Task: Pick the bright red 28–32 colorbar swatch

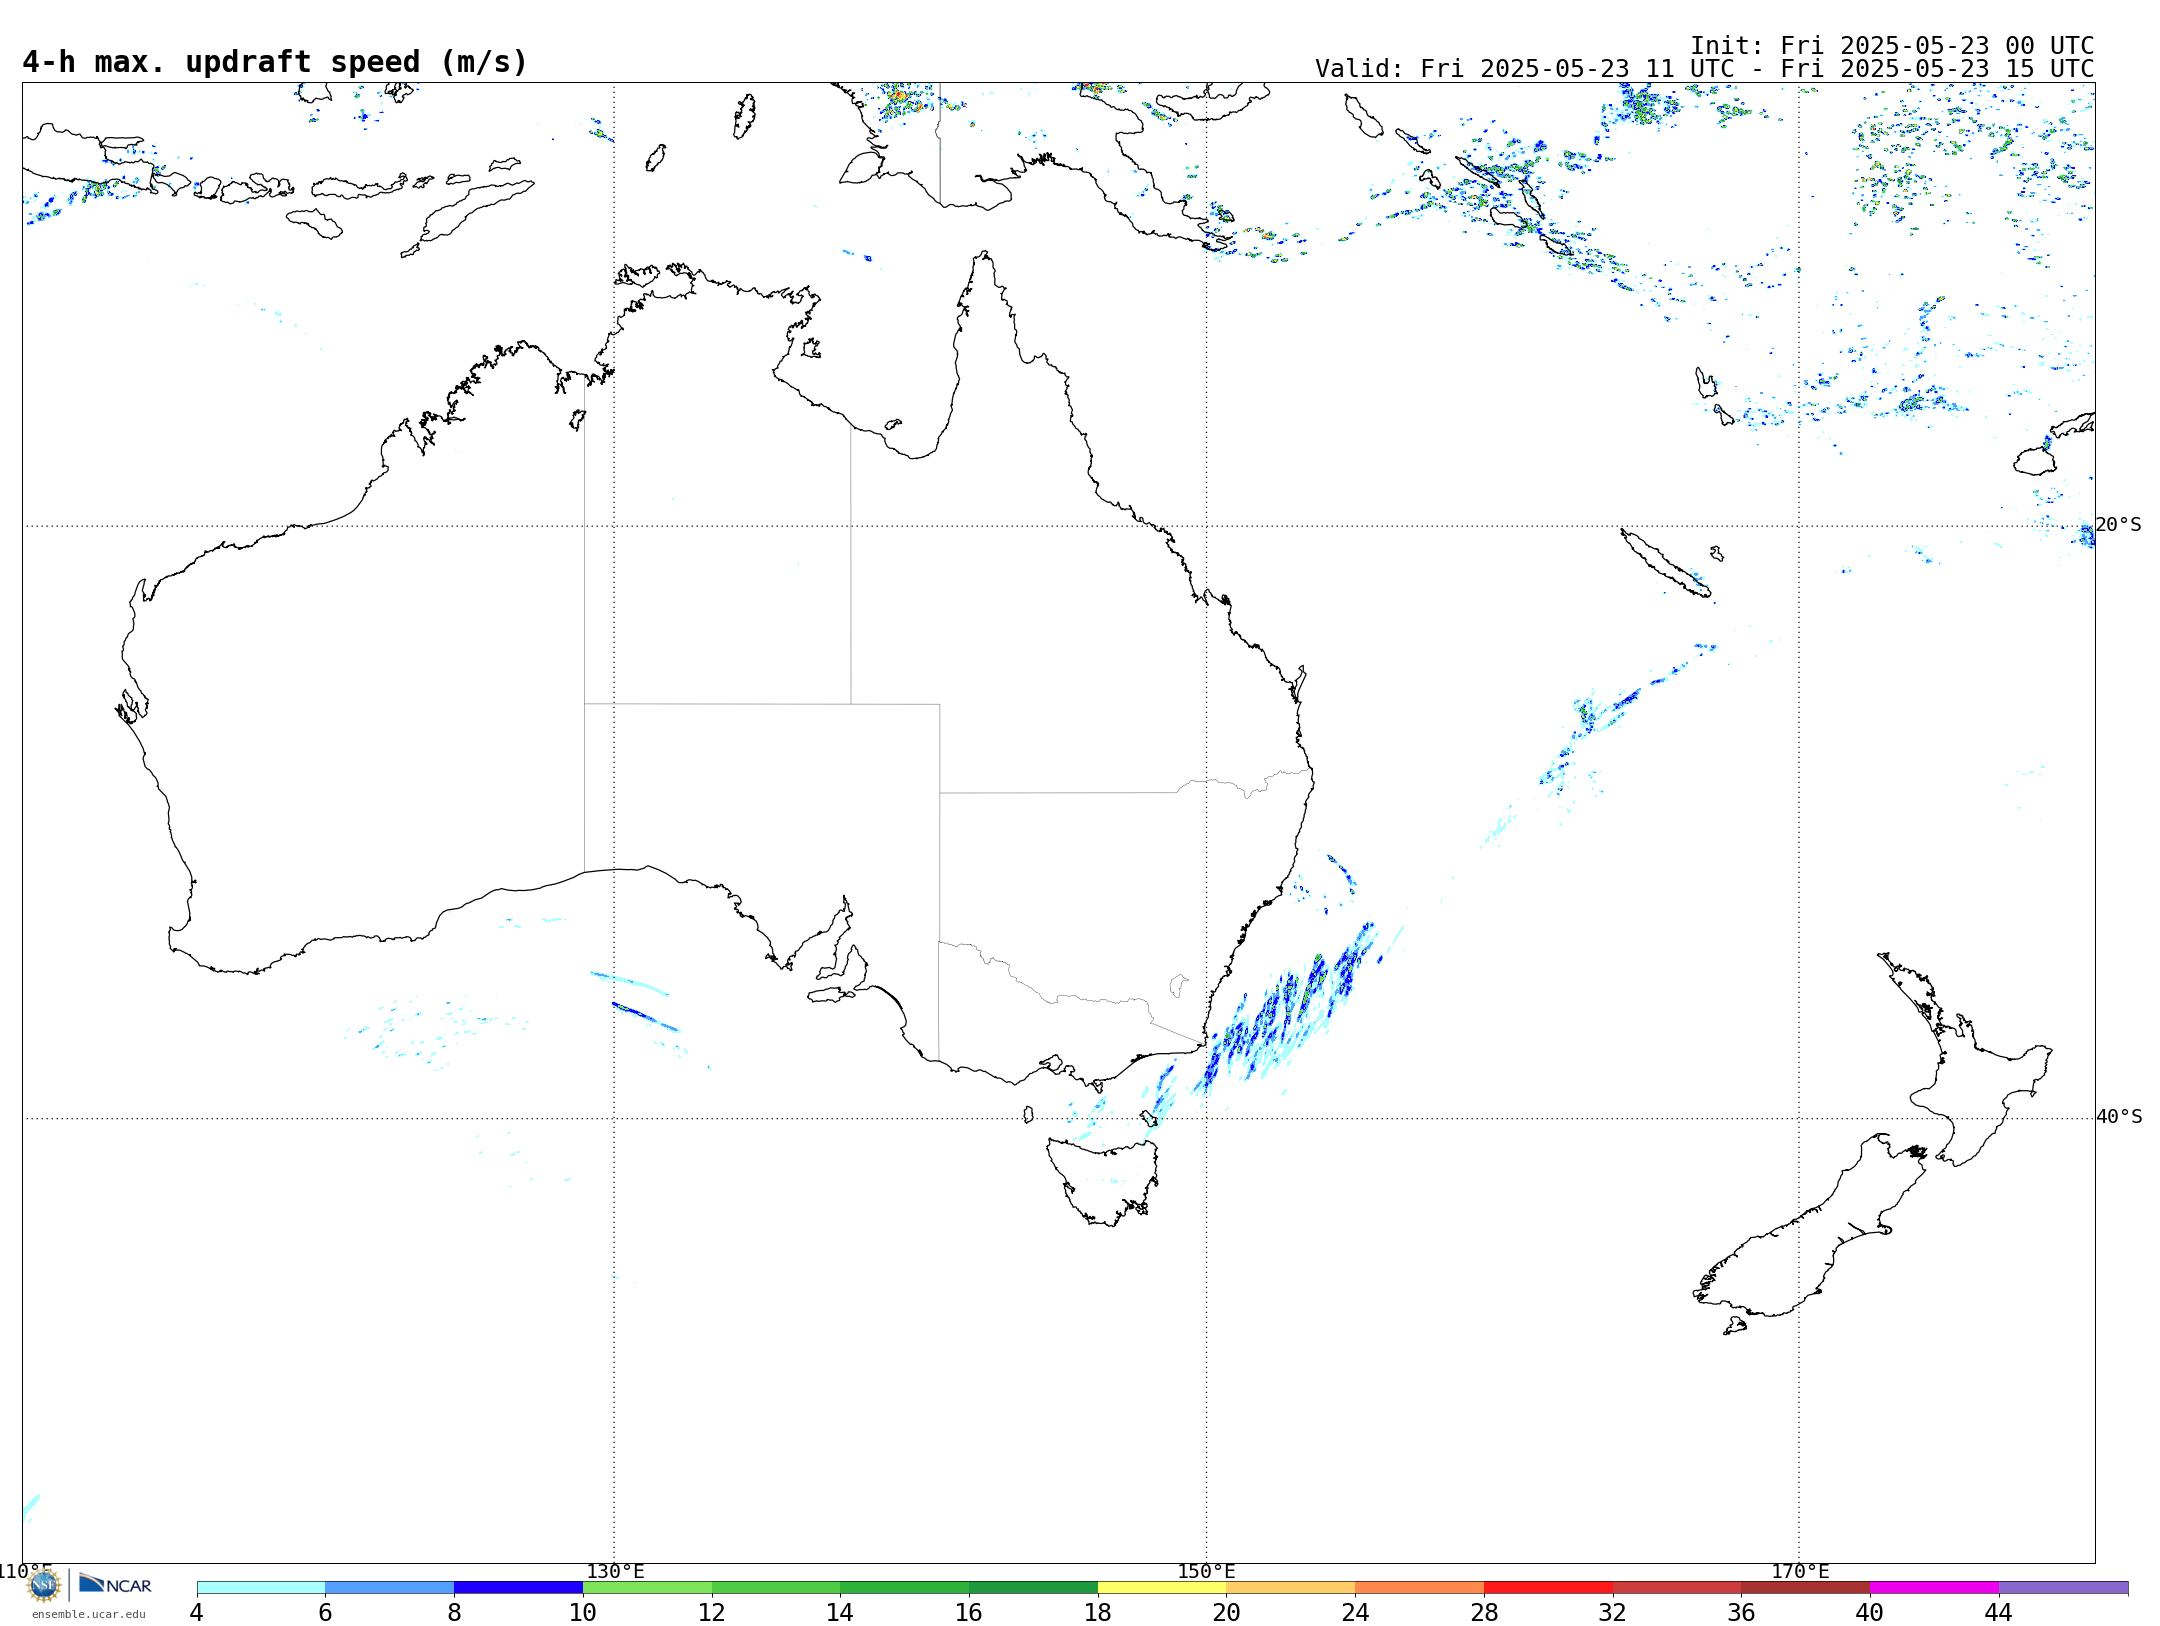Action: pyautogui.click(x=1548, y=1587)
